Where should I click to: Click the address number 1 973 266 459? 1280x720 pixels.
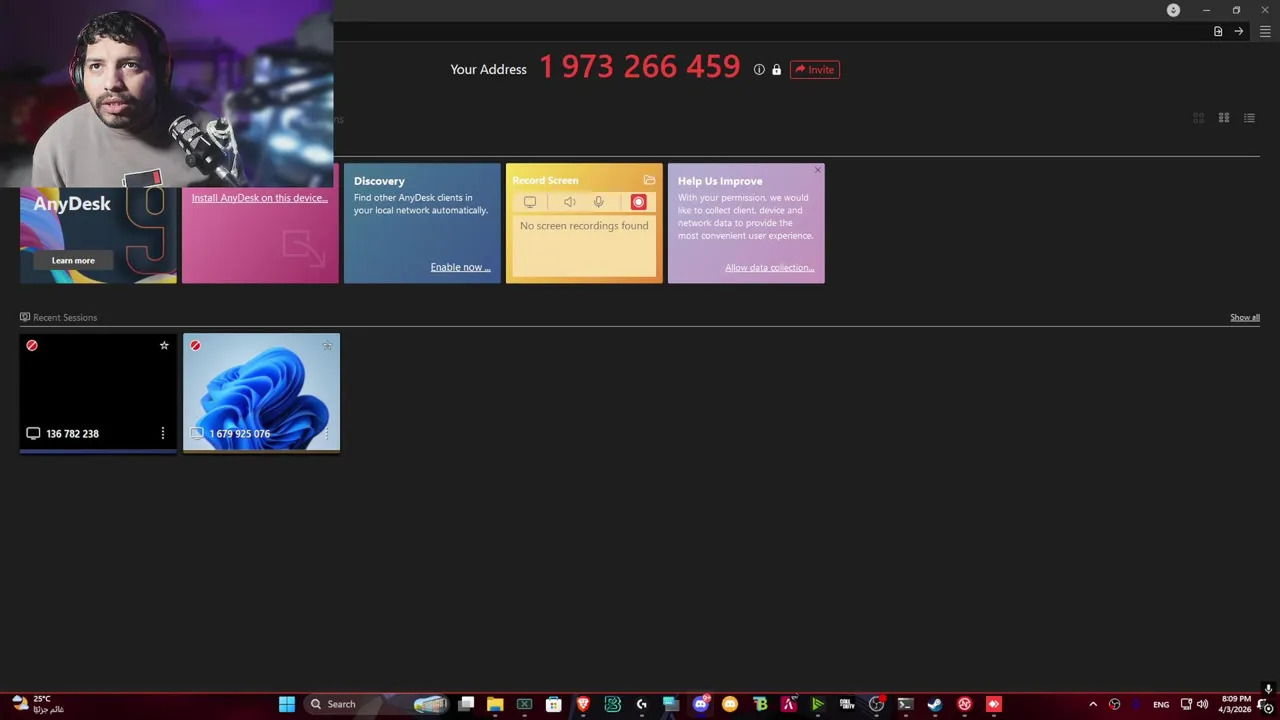pos(640,67)
